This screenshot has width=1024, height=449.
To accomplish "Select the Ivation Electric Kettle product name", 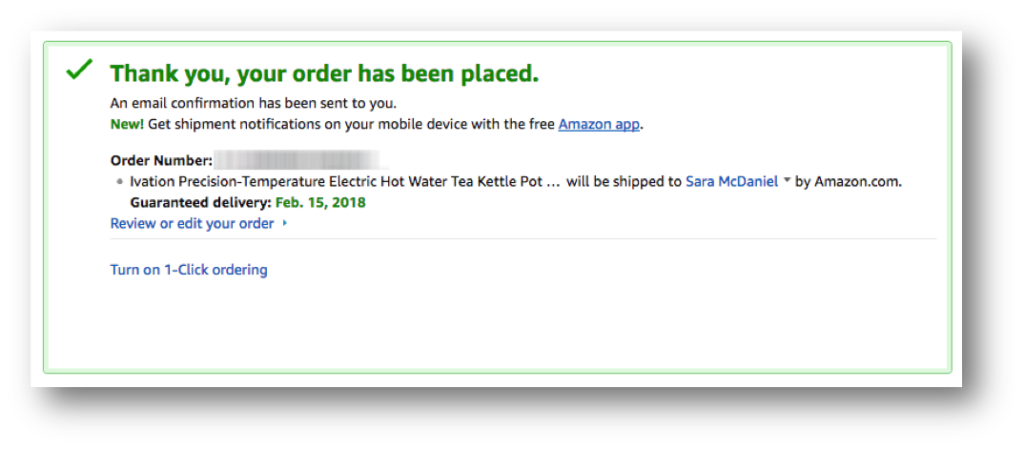I will [x=336, y=181].
